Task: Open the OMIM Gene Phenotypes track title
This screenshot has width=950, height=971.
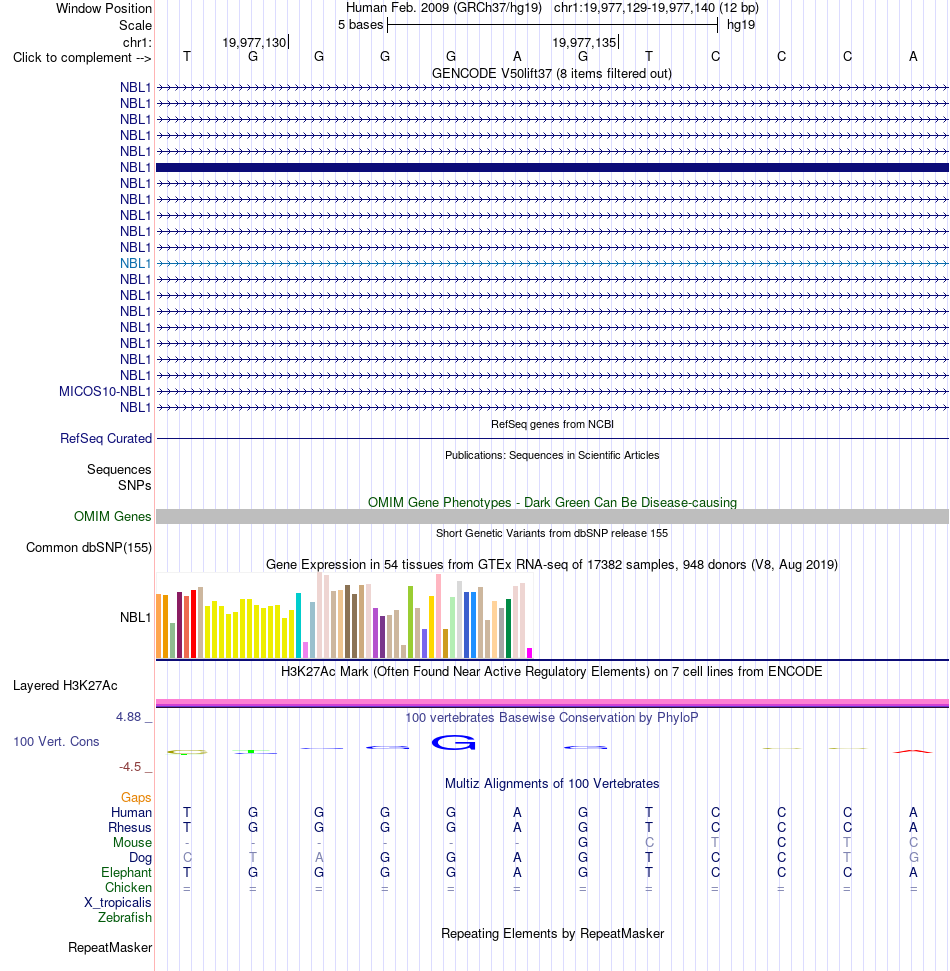Action: [552, 502]
